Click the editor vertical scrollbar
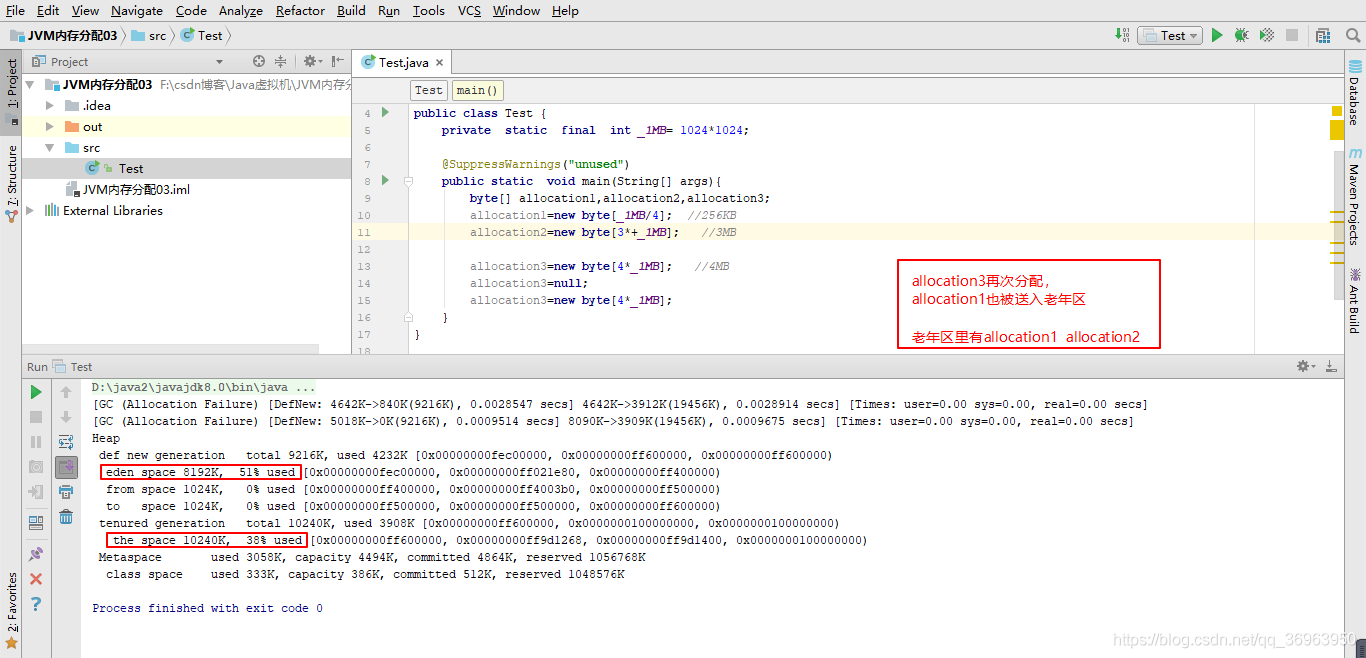This screenshot has width=1366, height=658. point(1337,225)
